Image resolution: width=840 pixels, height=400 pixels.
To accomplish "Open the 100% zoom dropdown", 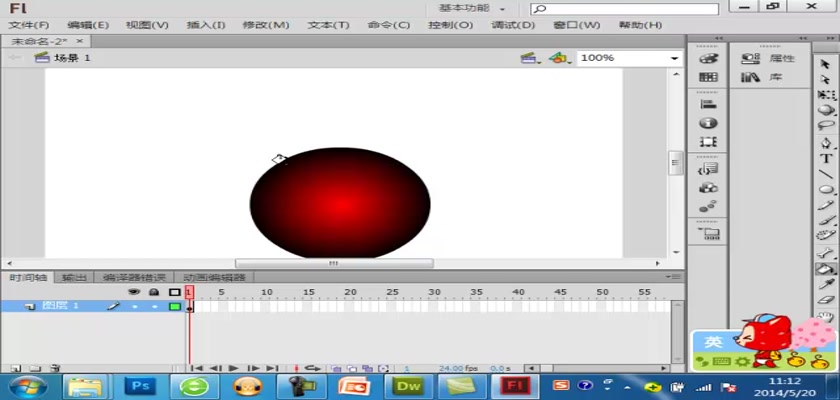I will [x=674, y=58].
